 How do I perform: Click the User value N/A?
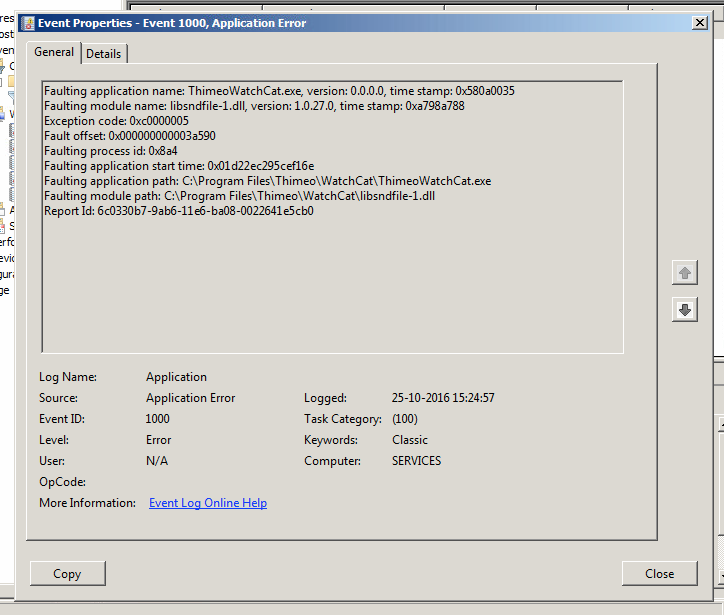tap(157, 461)
